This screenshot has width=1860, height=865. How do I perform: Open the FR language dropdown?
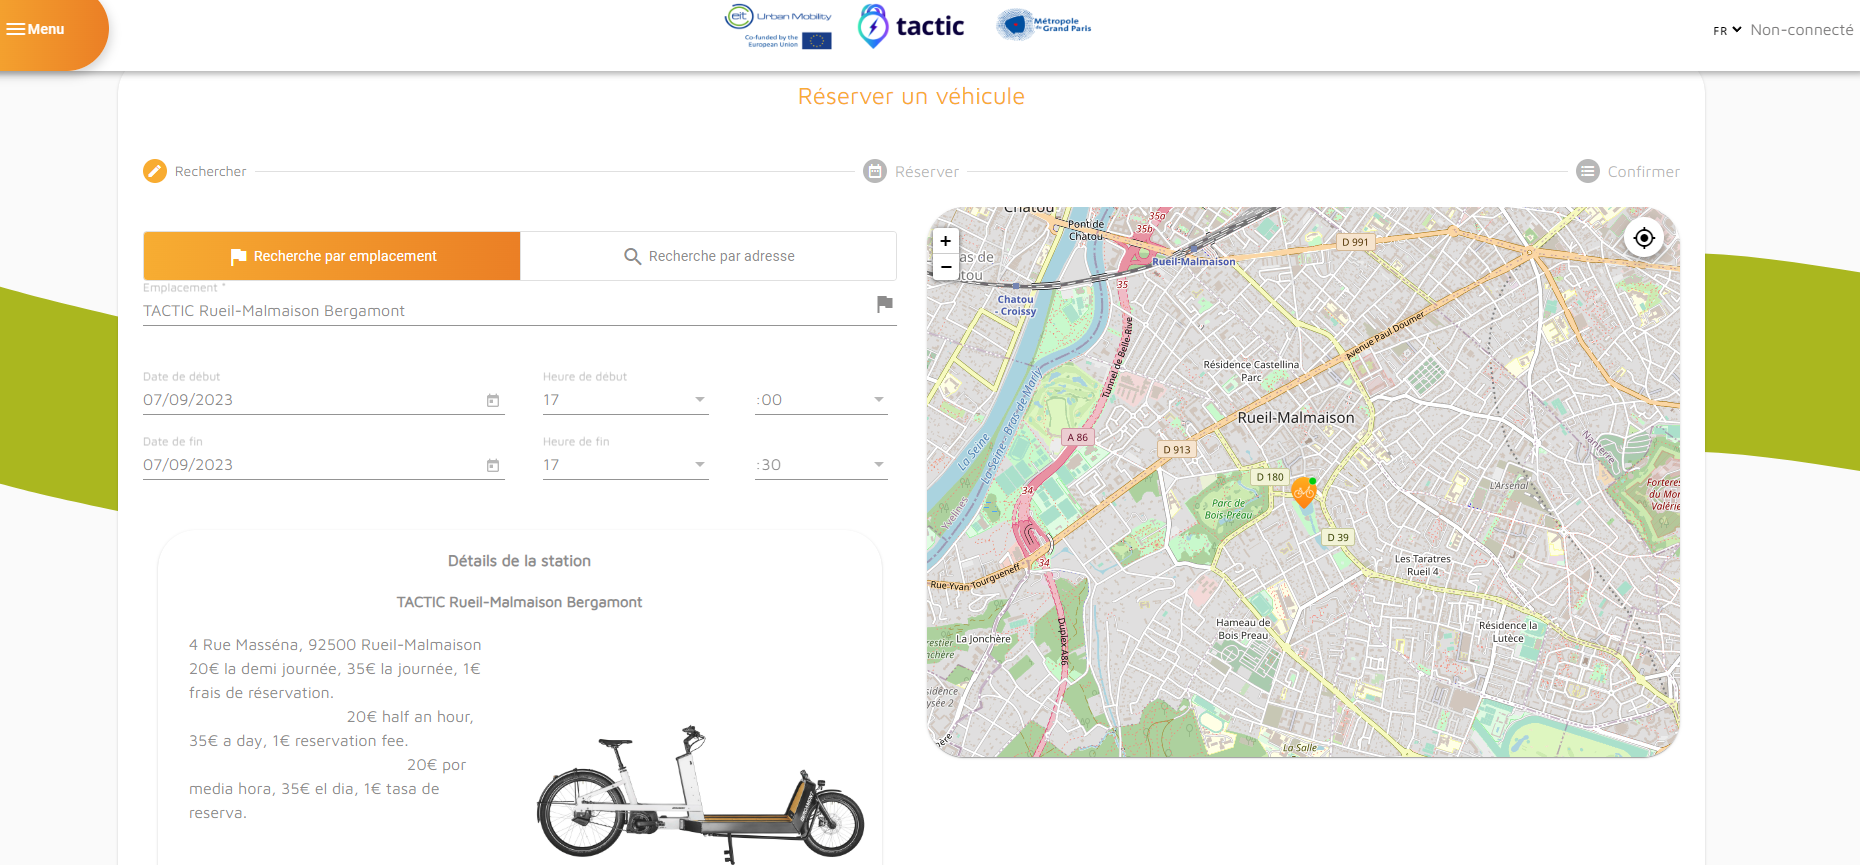[x=1727, y=31]
